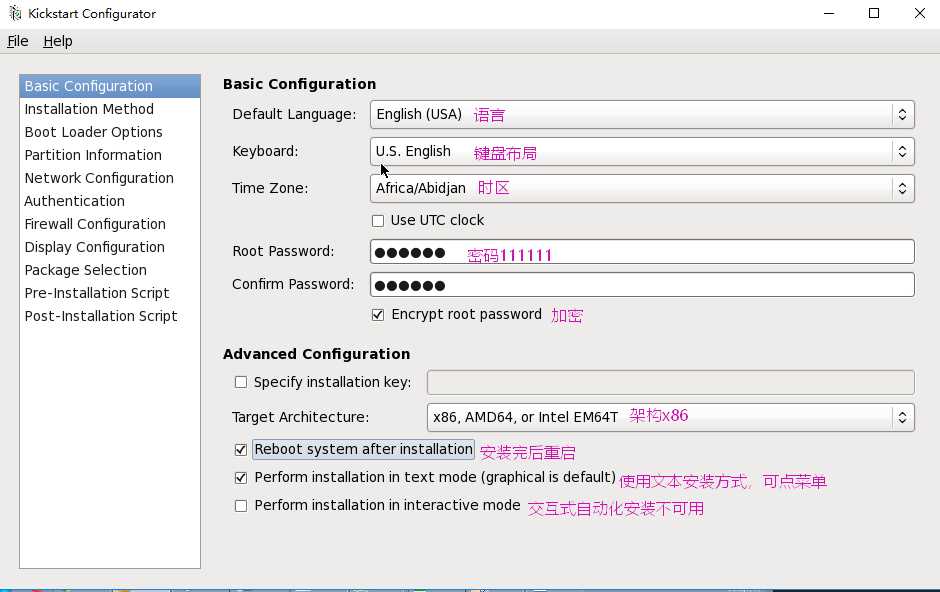Select Authentication in sidebar list
940x592 pixels.
click(x=110, y=201)
